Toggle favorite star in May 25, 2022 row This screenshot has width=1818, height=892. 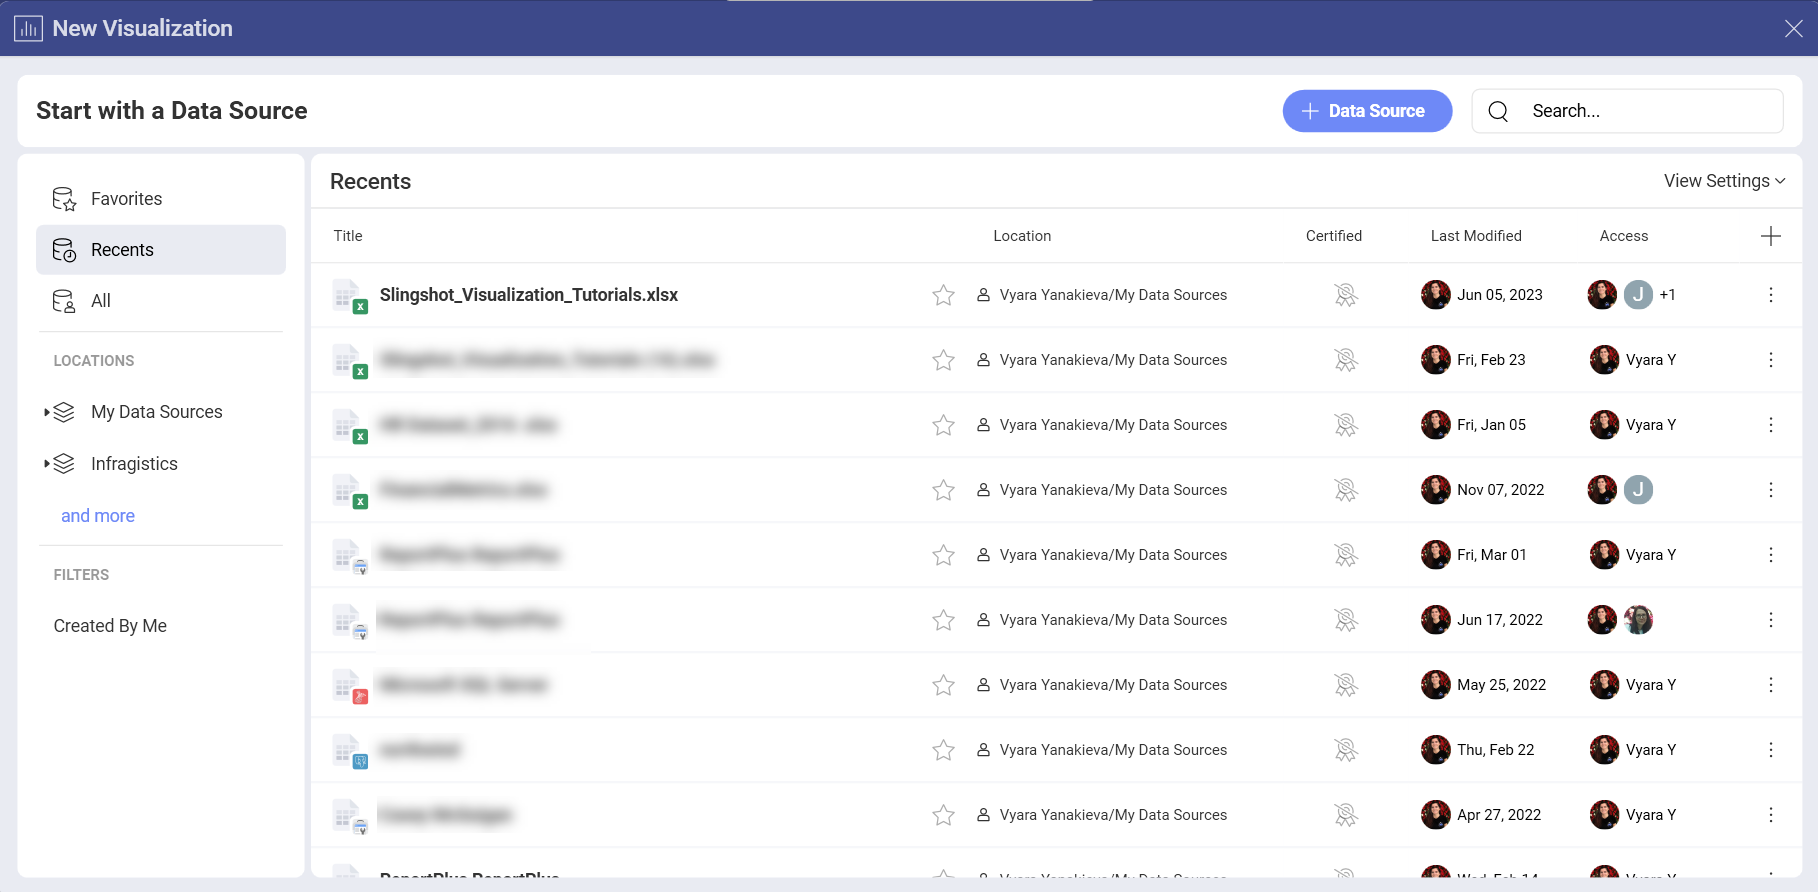[943, 685]
